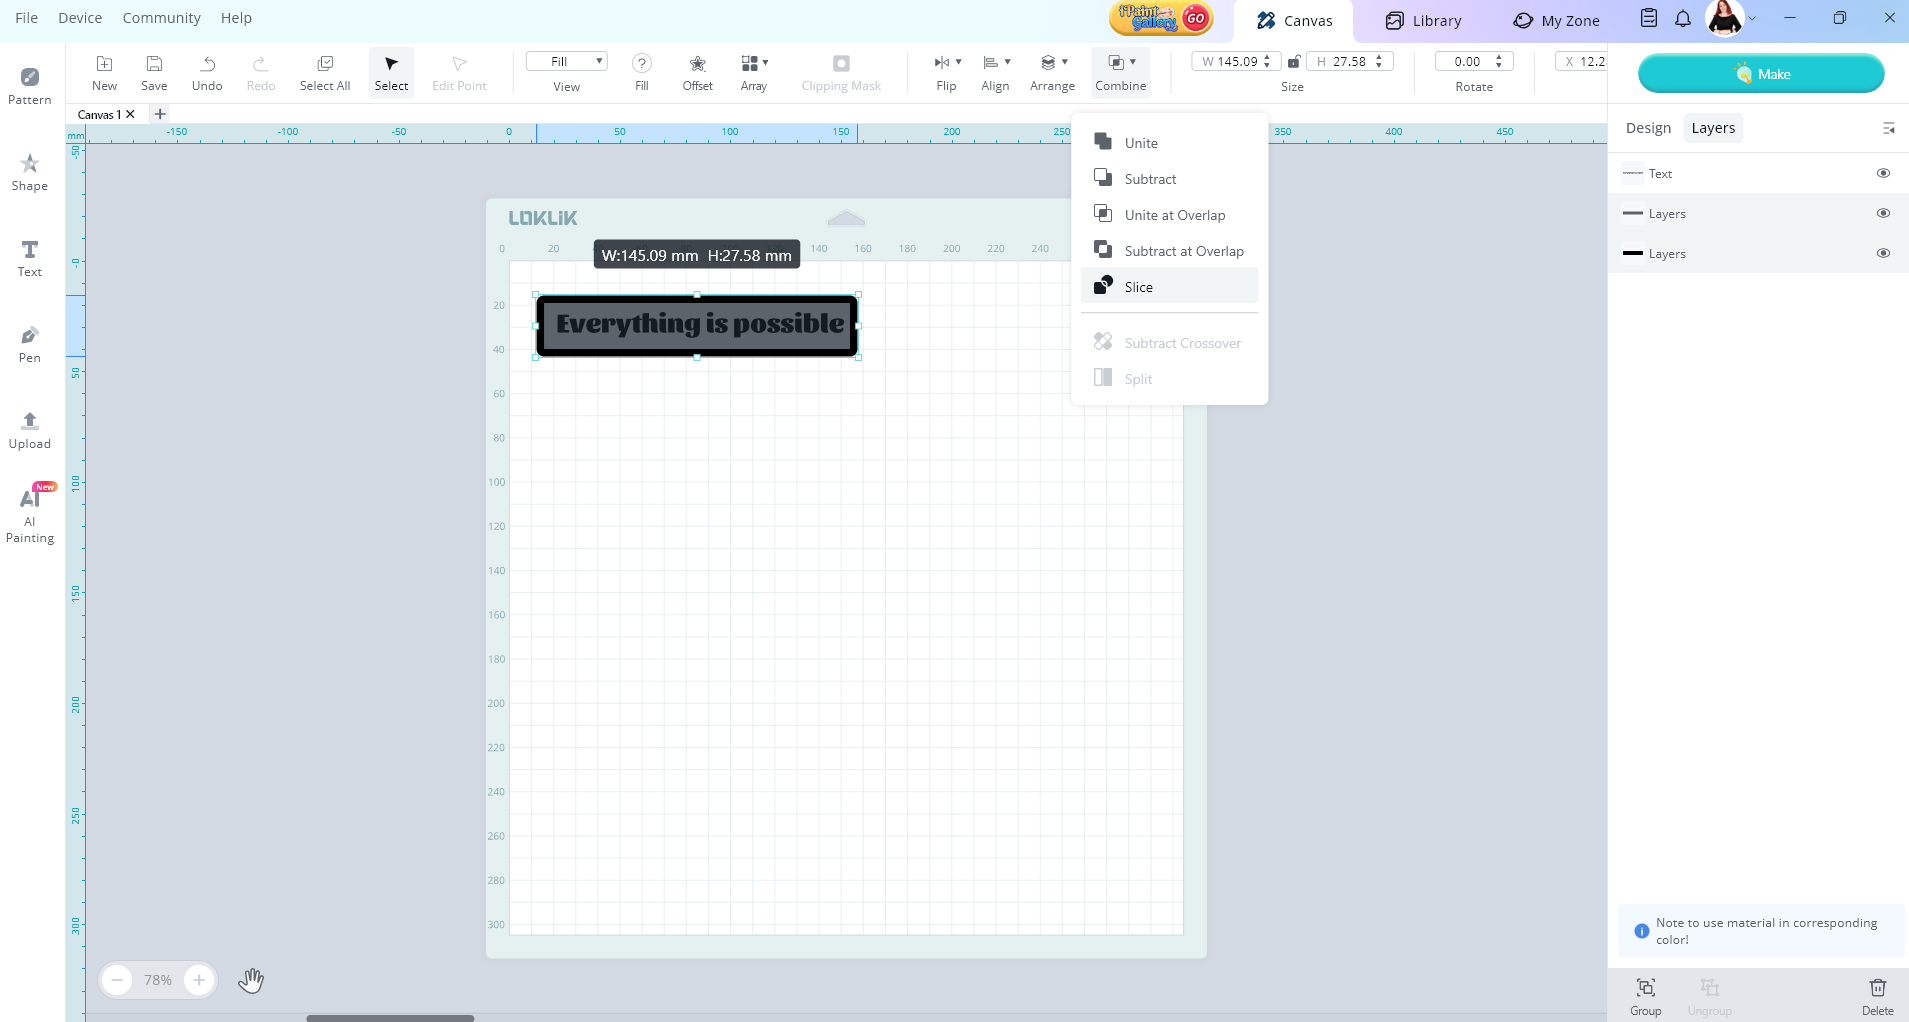Hide the Text layer visibility
1909x1022 pixels.
(1883, 173)
